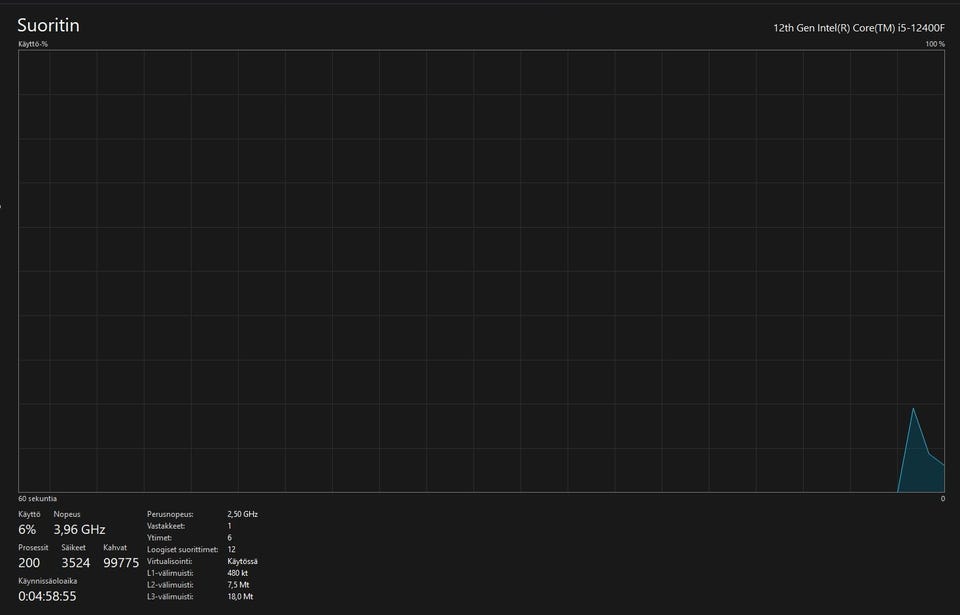The image size is (960, 615).
Task: Click the "0:04:58:55" uptime value
Action: 47,596
